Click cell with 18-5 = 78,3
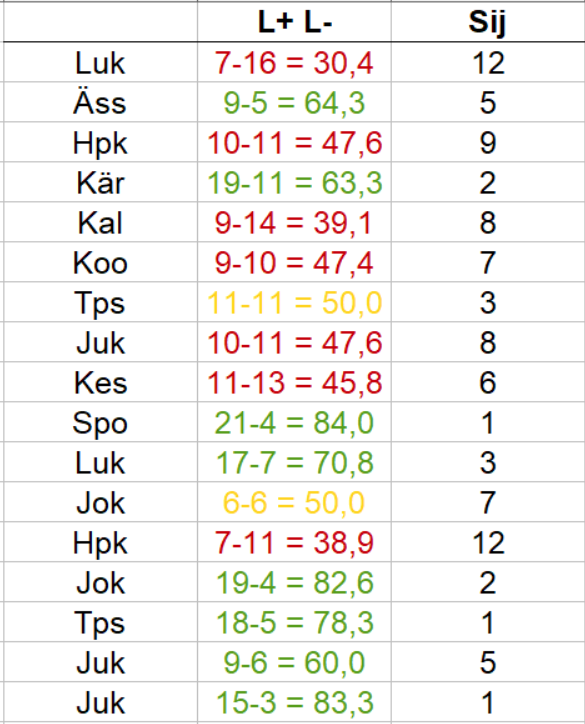 tap(294, 622)
